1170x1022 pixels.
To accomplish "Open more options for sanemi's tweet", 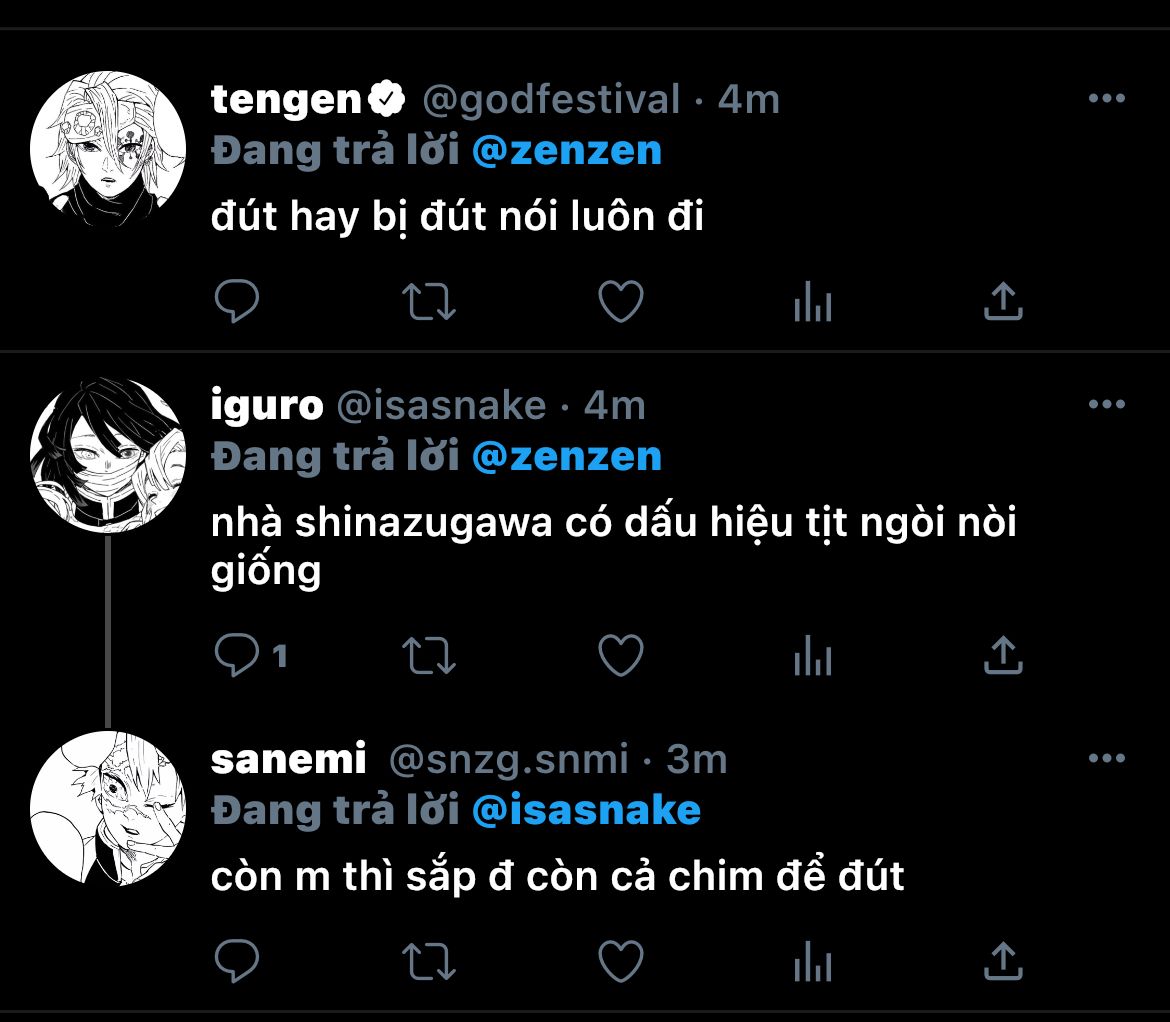I will pyautogui.click(x=1107, y=758).
